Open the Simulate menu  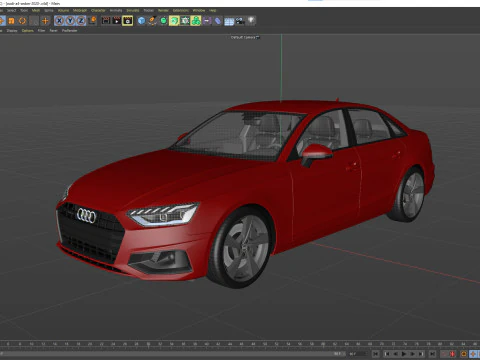[x=133, y=10]
